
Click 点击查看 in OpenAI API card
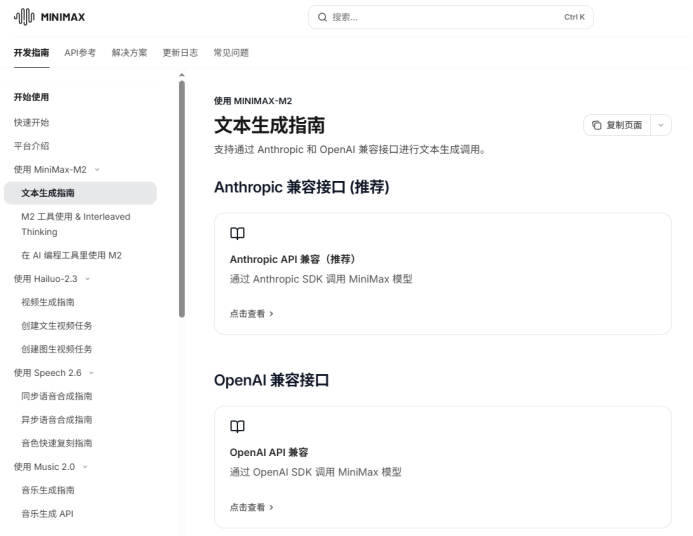coord(251,507)
